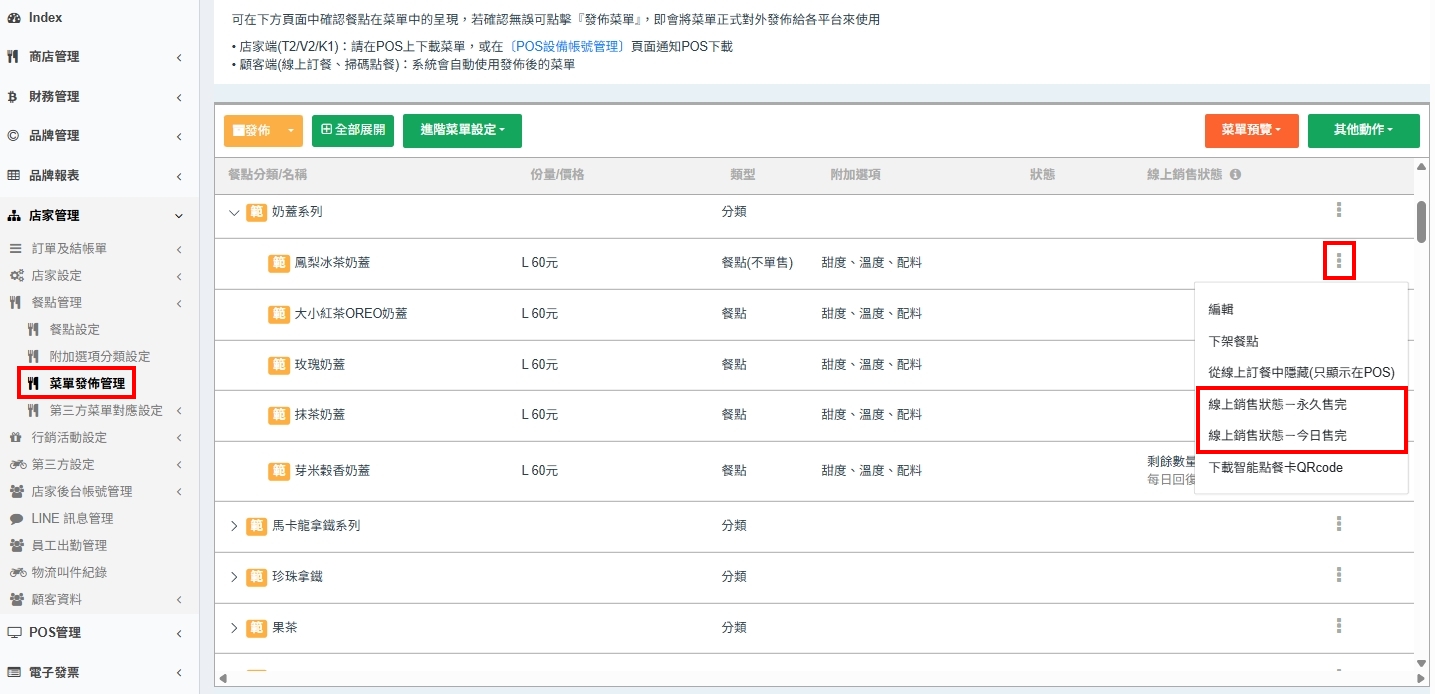The height and width of the screenshot is (694, 1435).
Task: Expand the 果茶 category row
Action: 235,628
